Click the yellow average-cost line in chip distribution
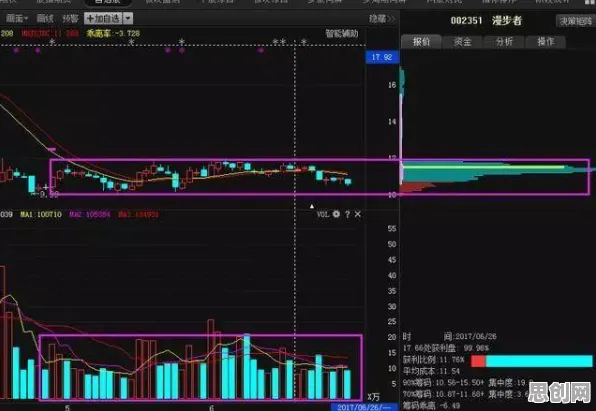Image resolution: width=596 pixels, height=411 pixels. tap(483, 167)
